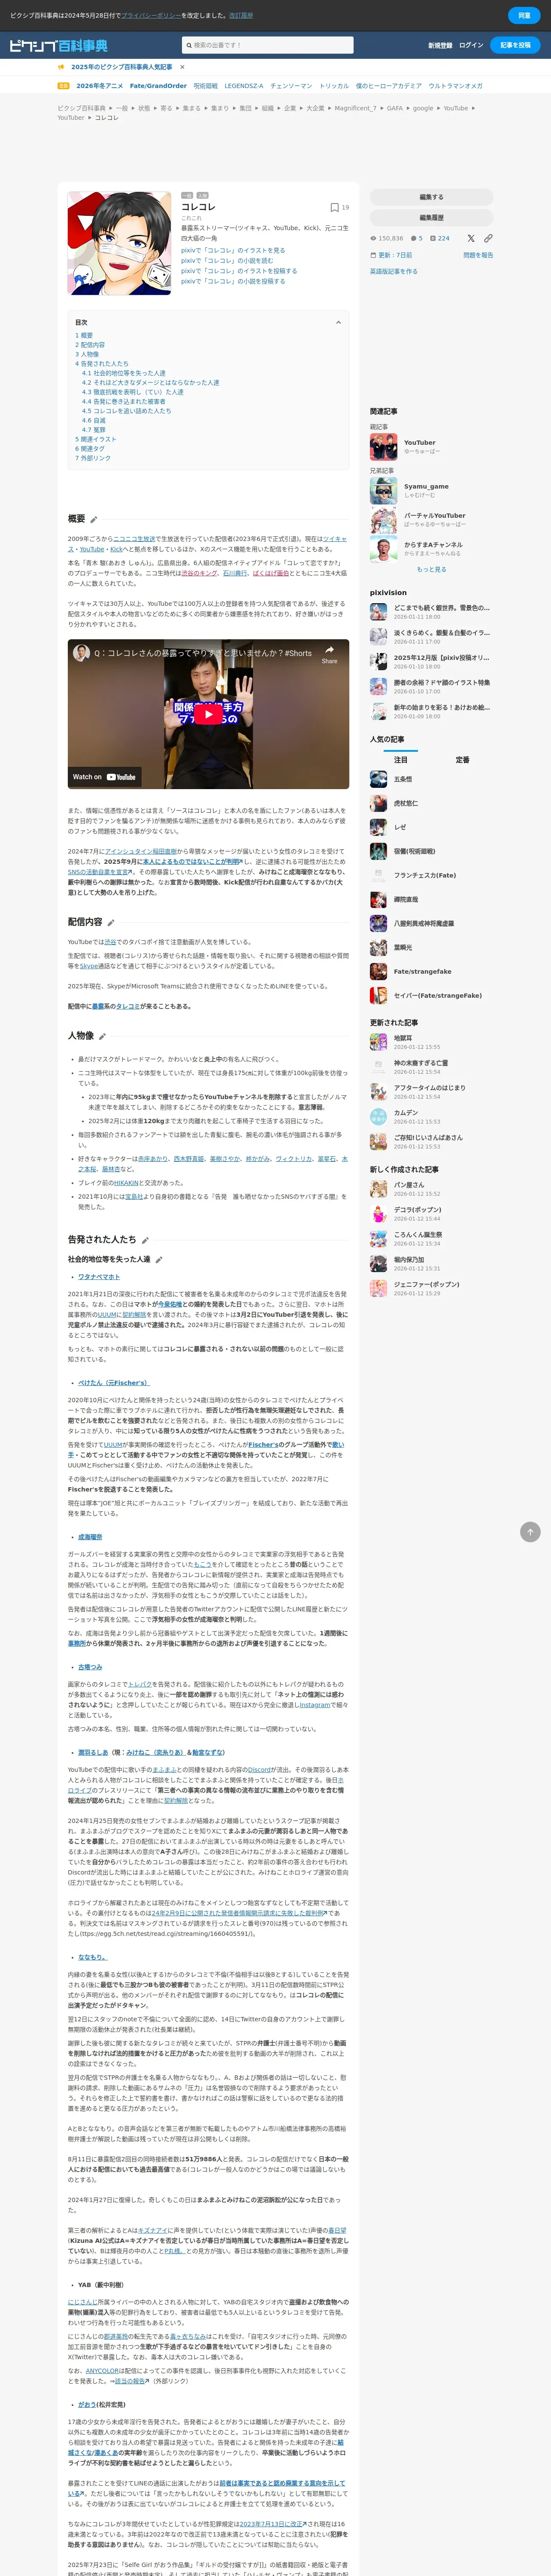Click 問題を報告 link
551x2576 pixels.
(478, 255)
